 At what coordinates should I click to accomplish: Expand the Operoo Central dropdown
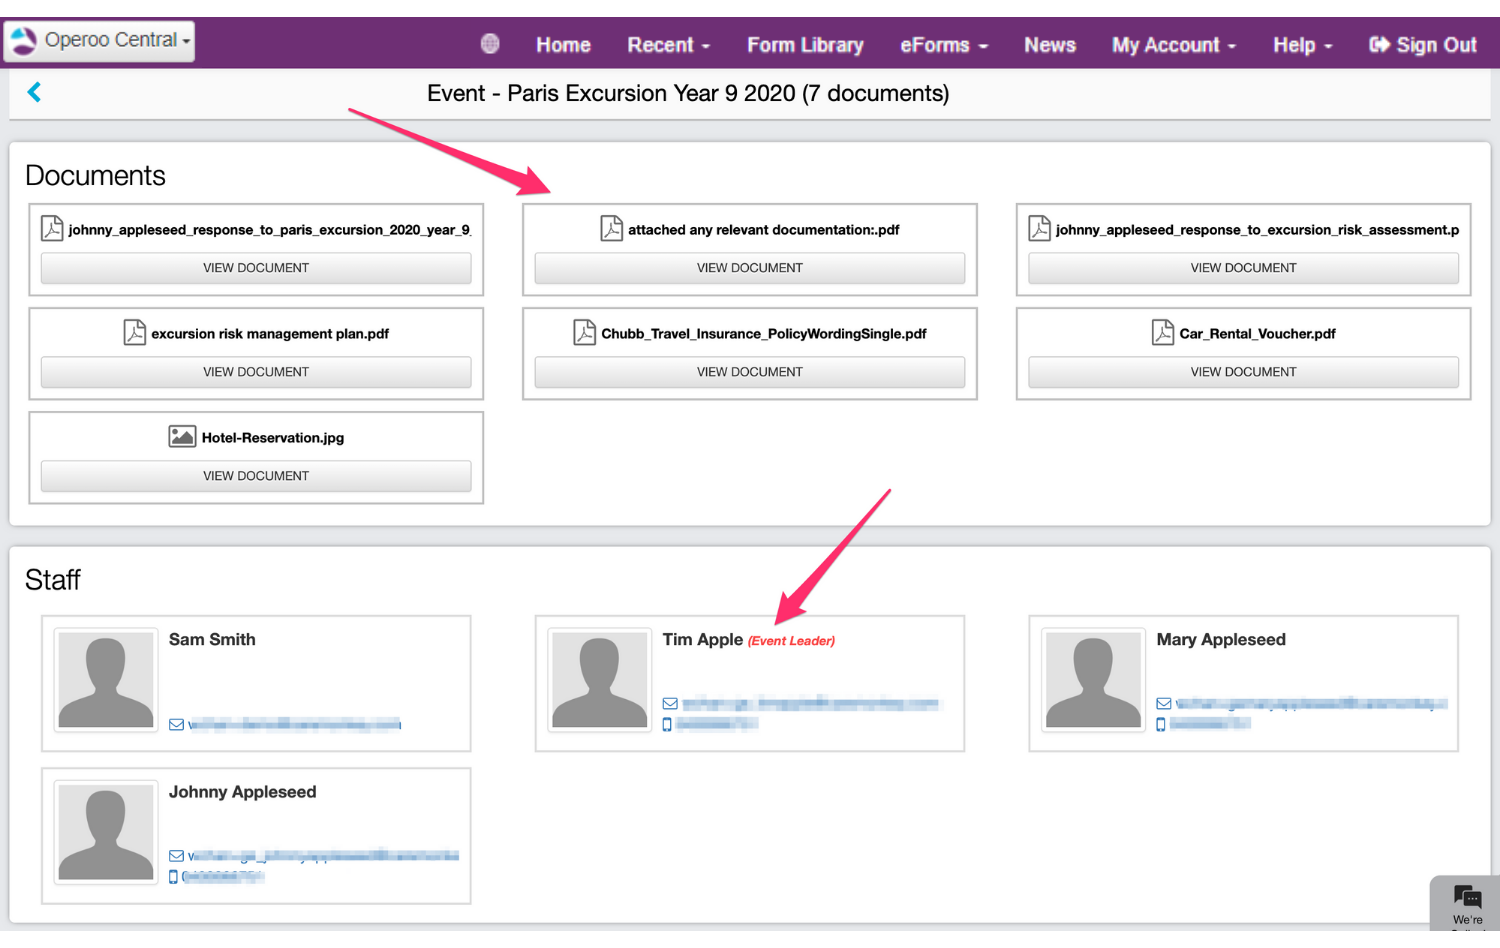point(100,41)
